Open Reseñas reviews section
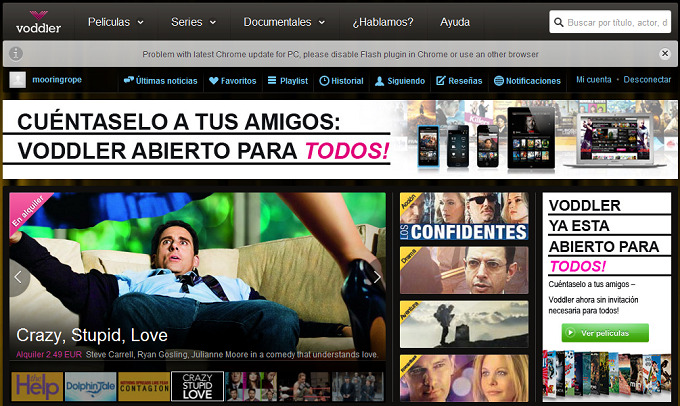This screenshot has width=680, height=406. point(459,81)
